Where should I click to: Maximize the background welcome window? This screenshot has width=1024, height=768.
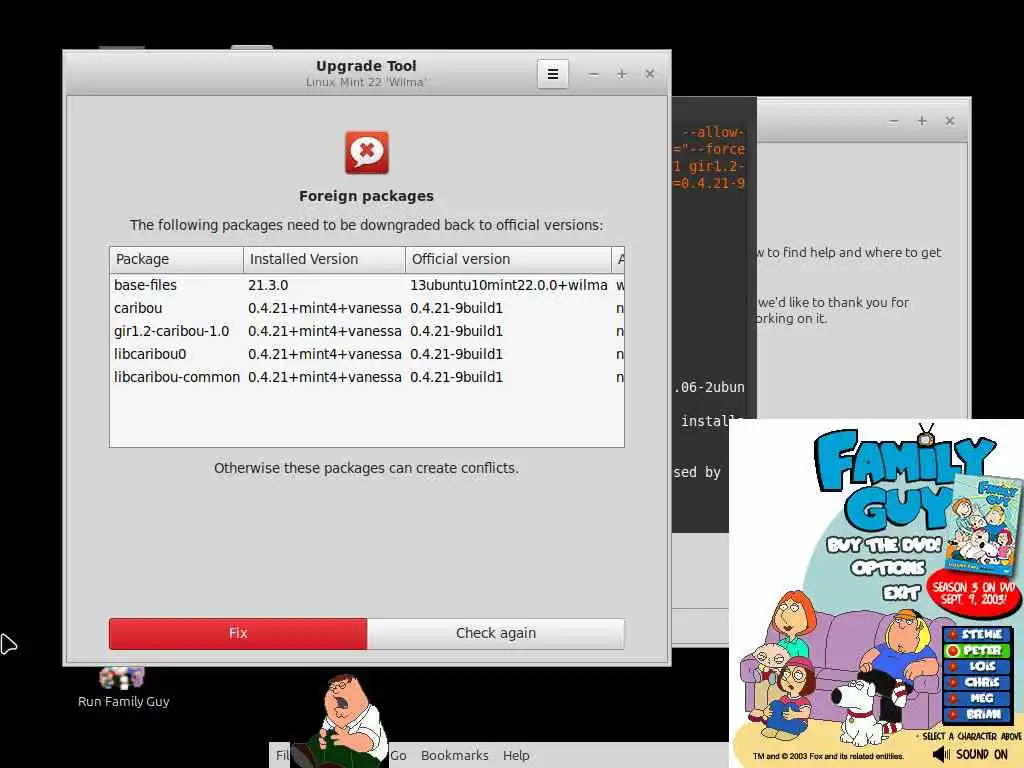point(921,121)
